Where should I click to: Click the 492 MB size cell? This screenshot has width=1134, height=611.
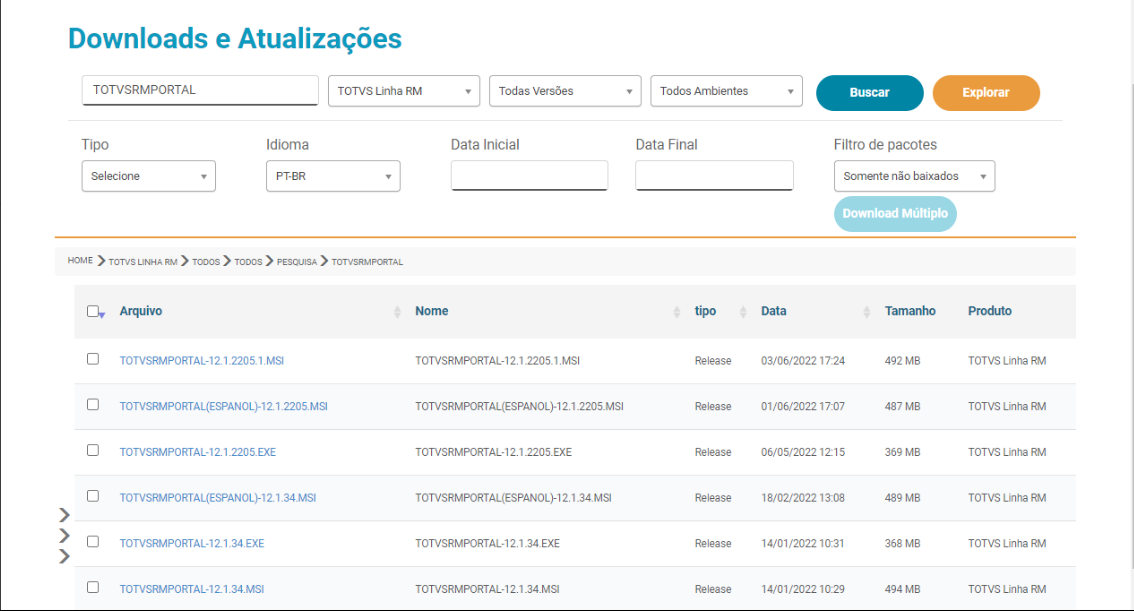click(902, 361)
